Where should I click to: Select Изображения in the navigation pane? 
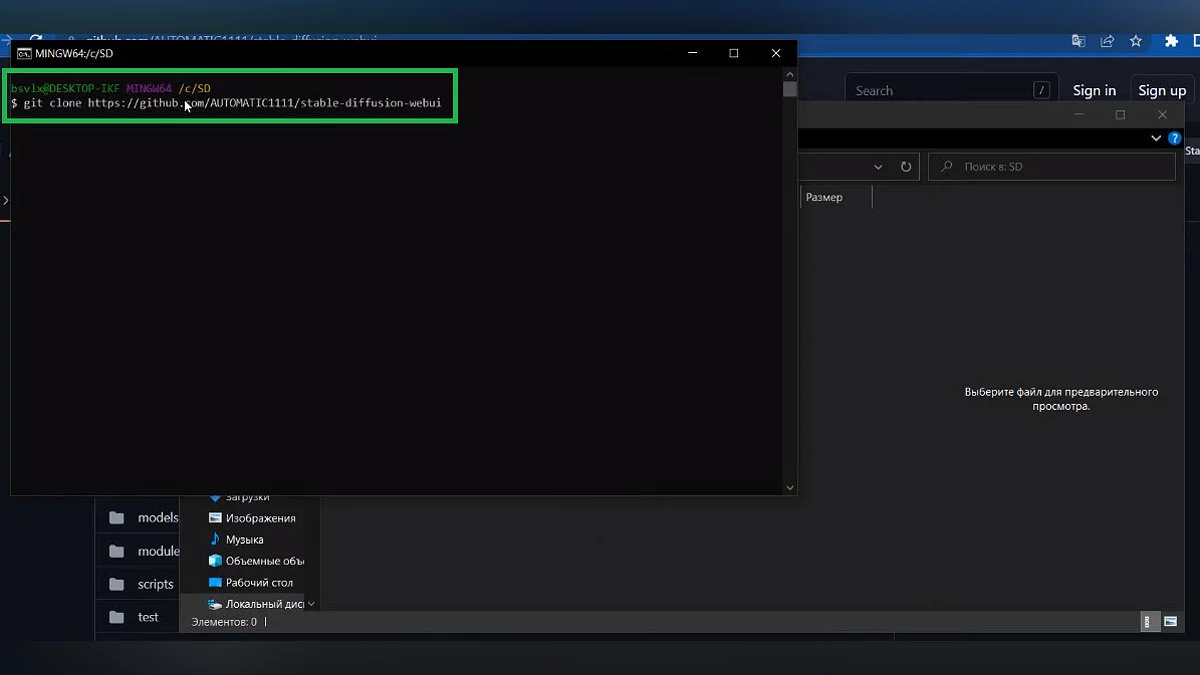click(260, 518)
